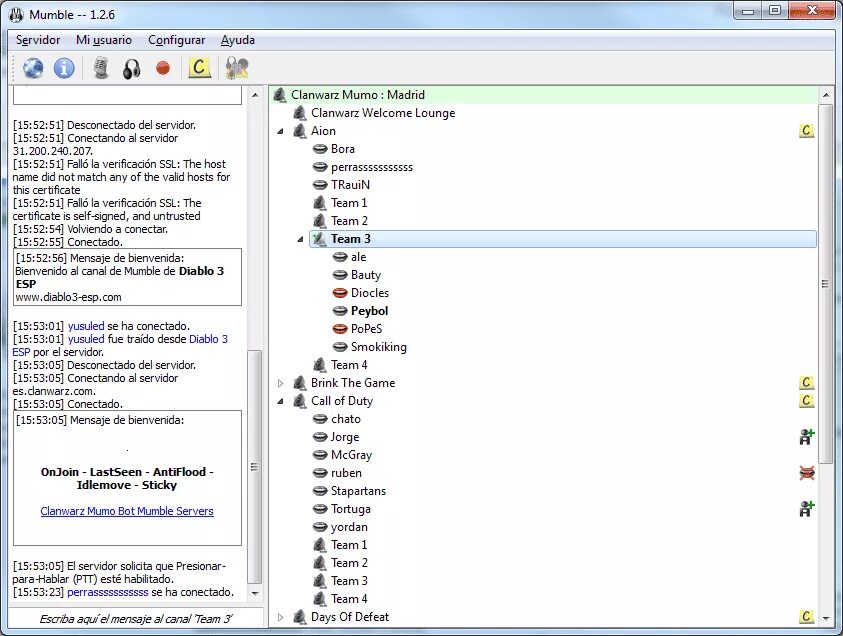Select user chato in Call of Duty
Screen dimensions: 843x636
(x=346, y=419)
